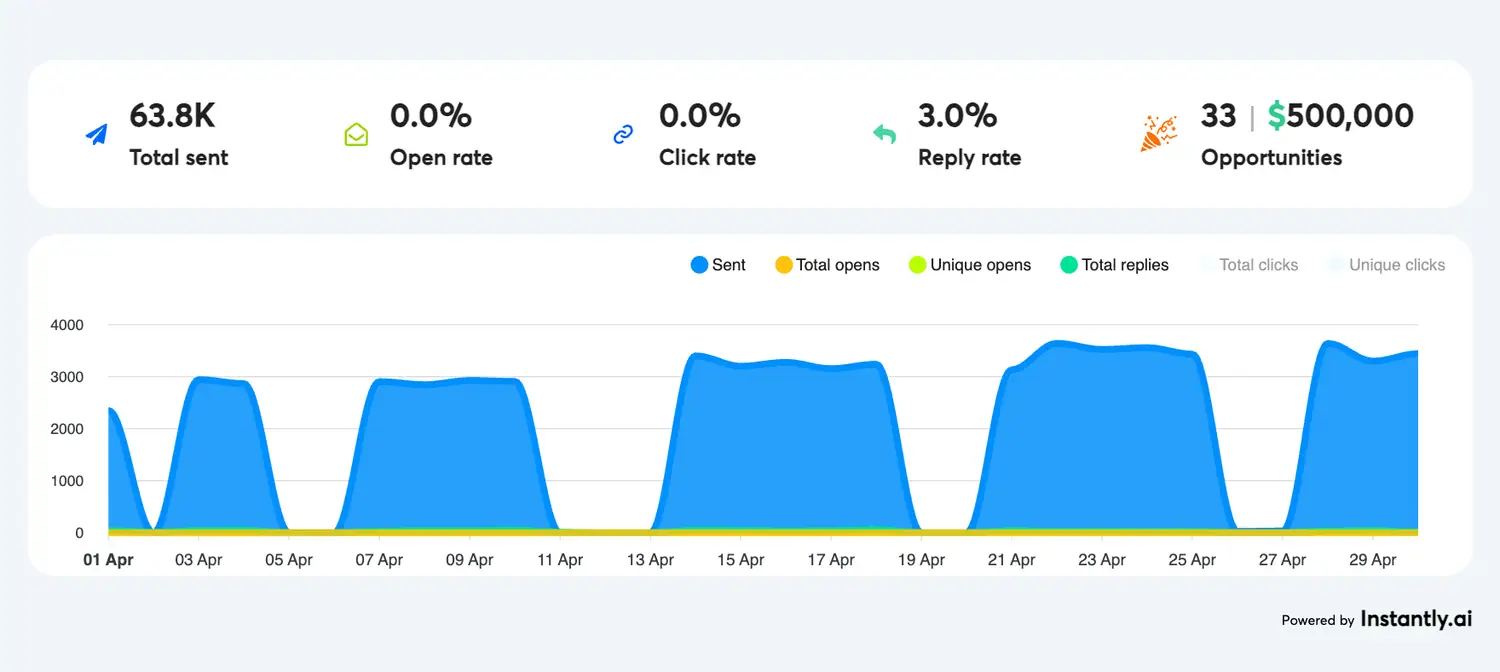
Task: Click the 63.8K total sent value
Action: 172,116
